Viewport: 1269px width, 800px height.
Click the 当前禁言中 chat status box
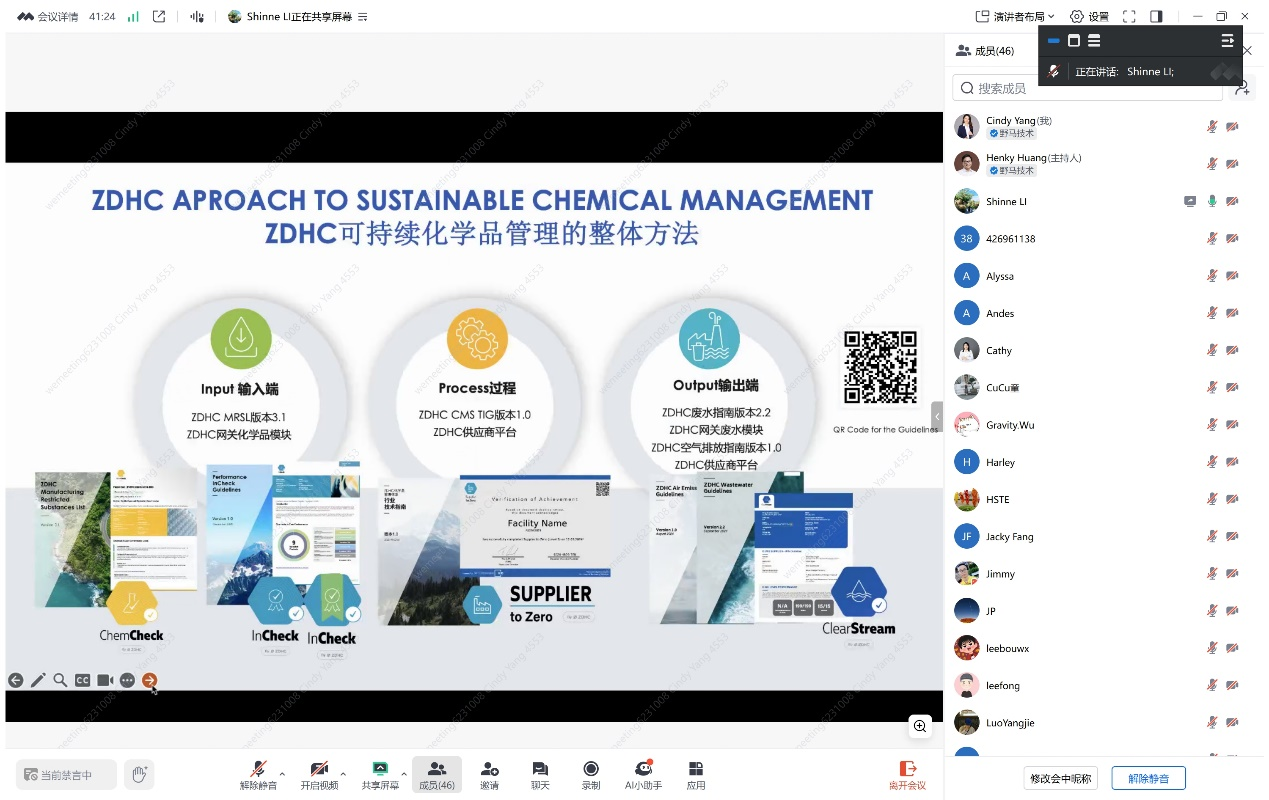click(x=66, y=775)
